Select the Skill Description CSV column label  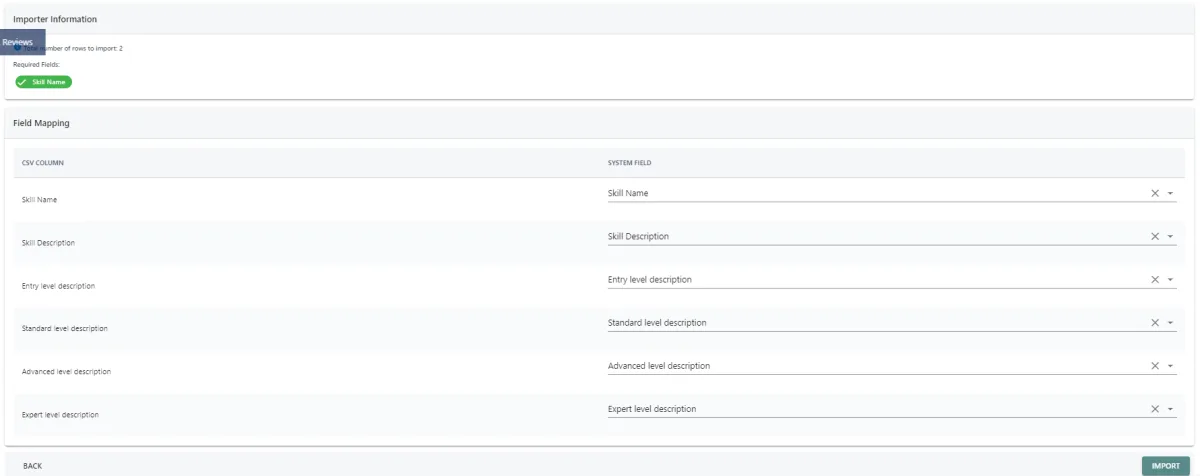point(48,243)
